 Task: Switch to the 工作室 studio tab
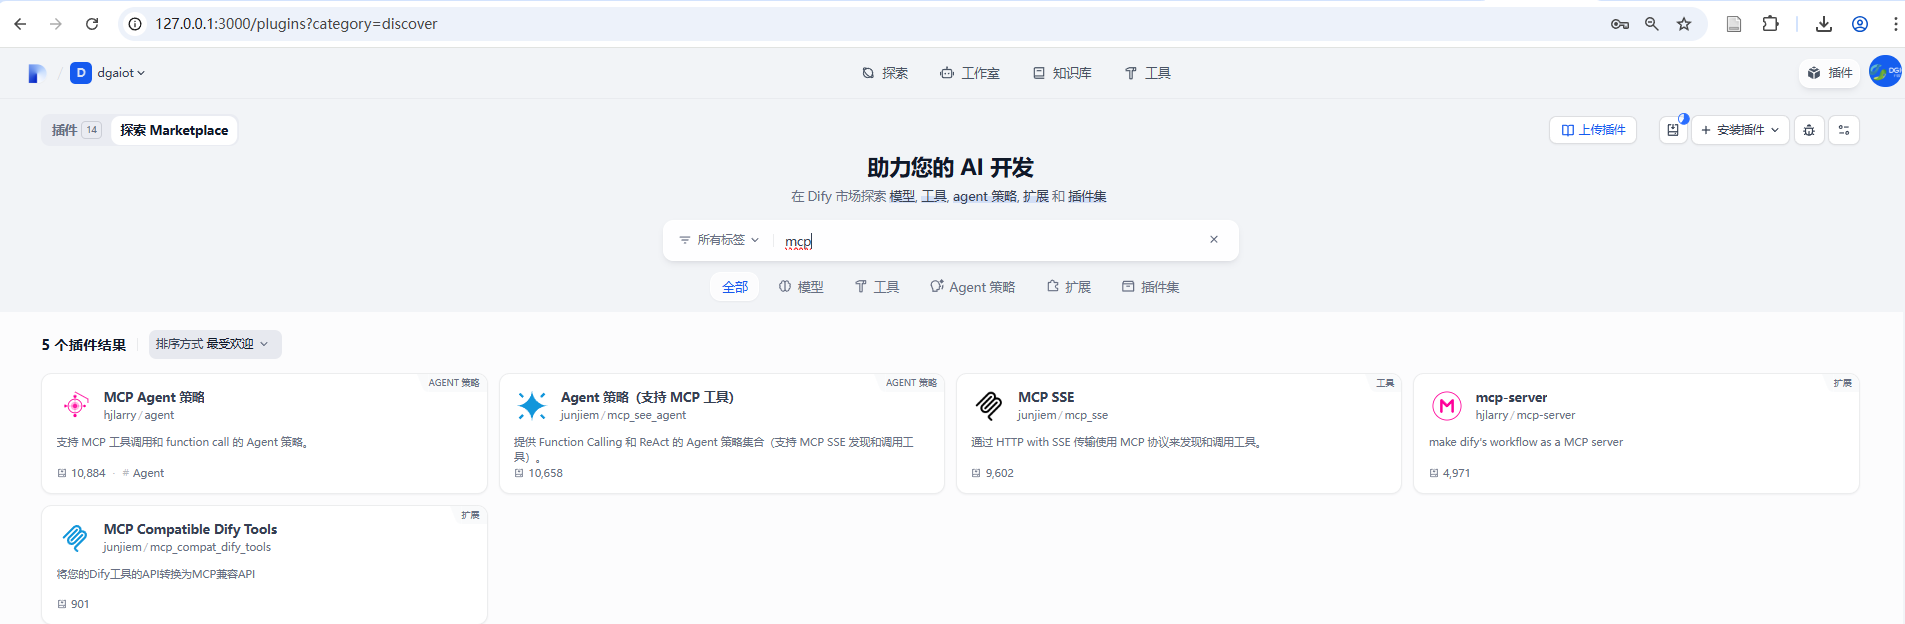(x=969, y=73)
